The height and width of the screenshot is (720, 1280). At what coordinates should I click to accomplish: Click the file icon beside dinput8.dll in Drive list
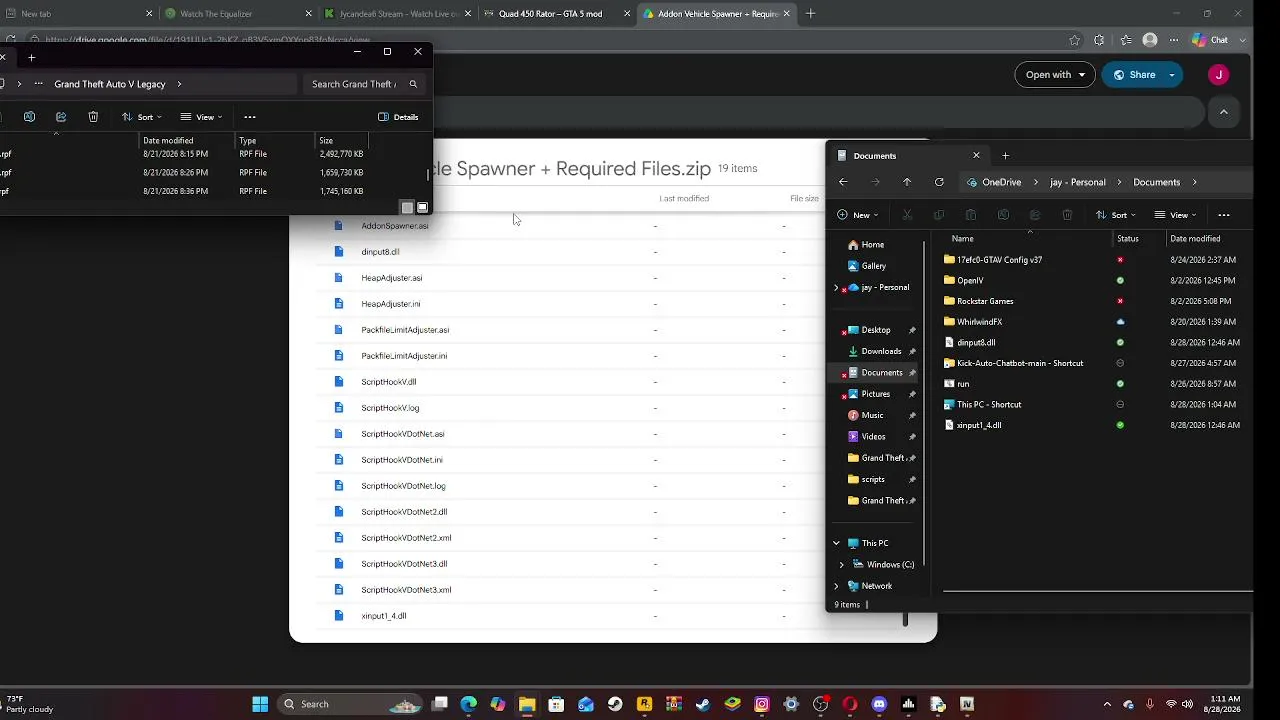(x=339, y=252)
